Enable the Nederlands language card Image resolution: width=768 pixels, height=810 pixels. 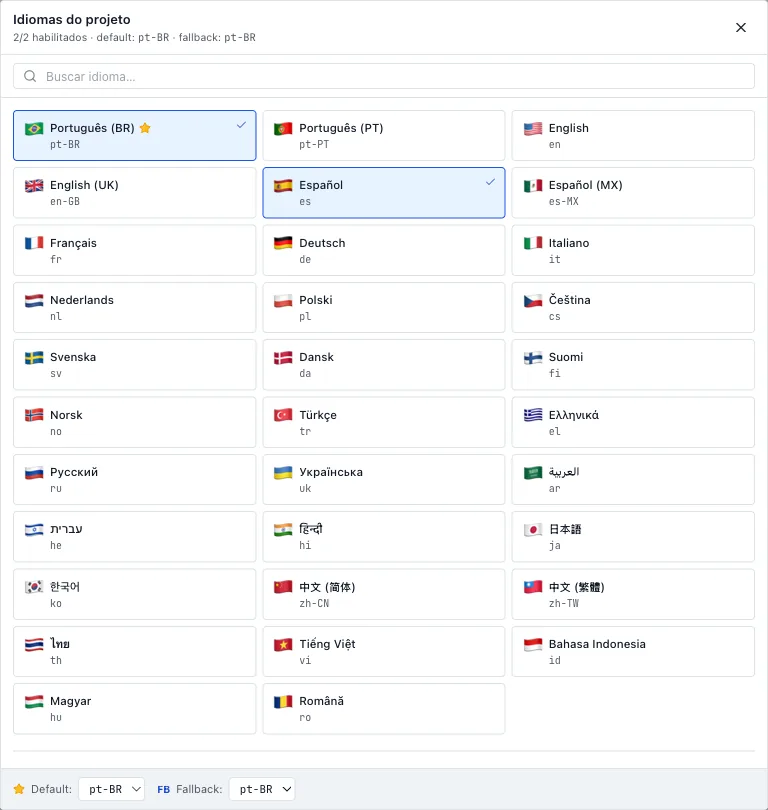(134, 307)
